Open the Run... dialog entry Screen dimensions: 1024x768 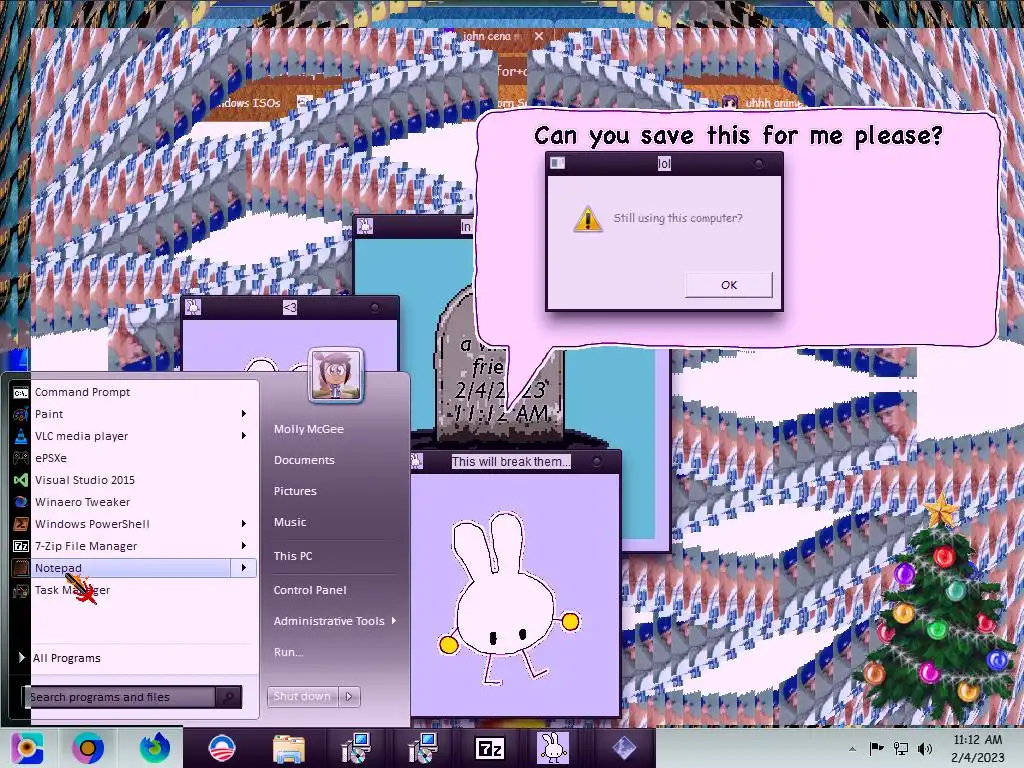coord(289,652)
